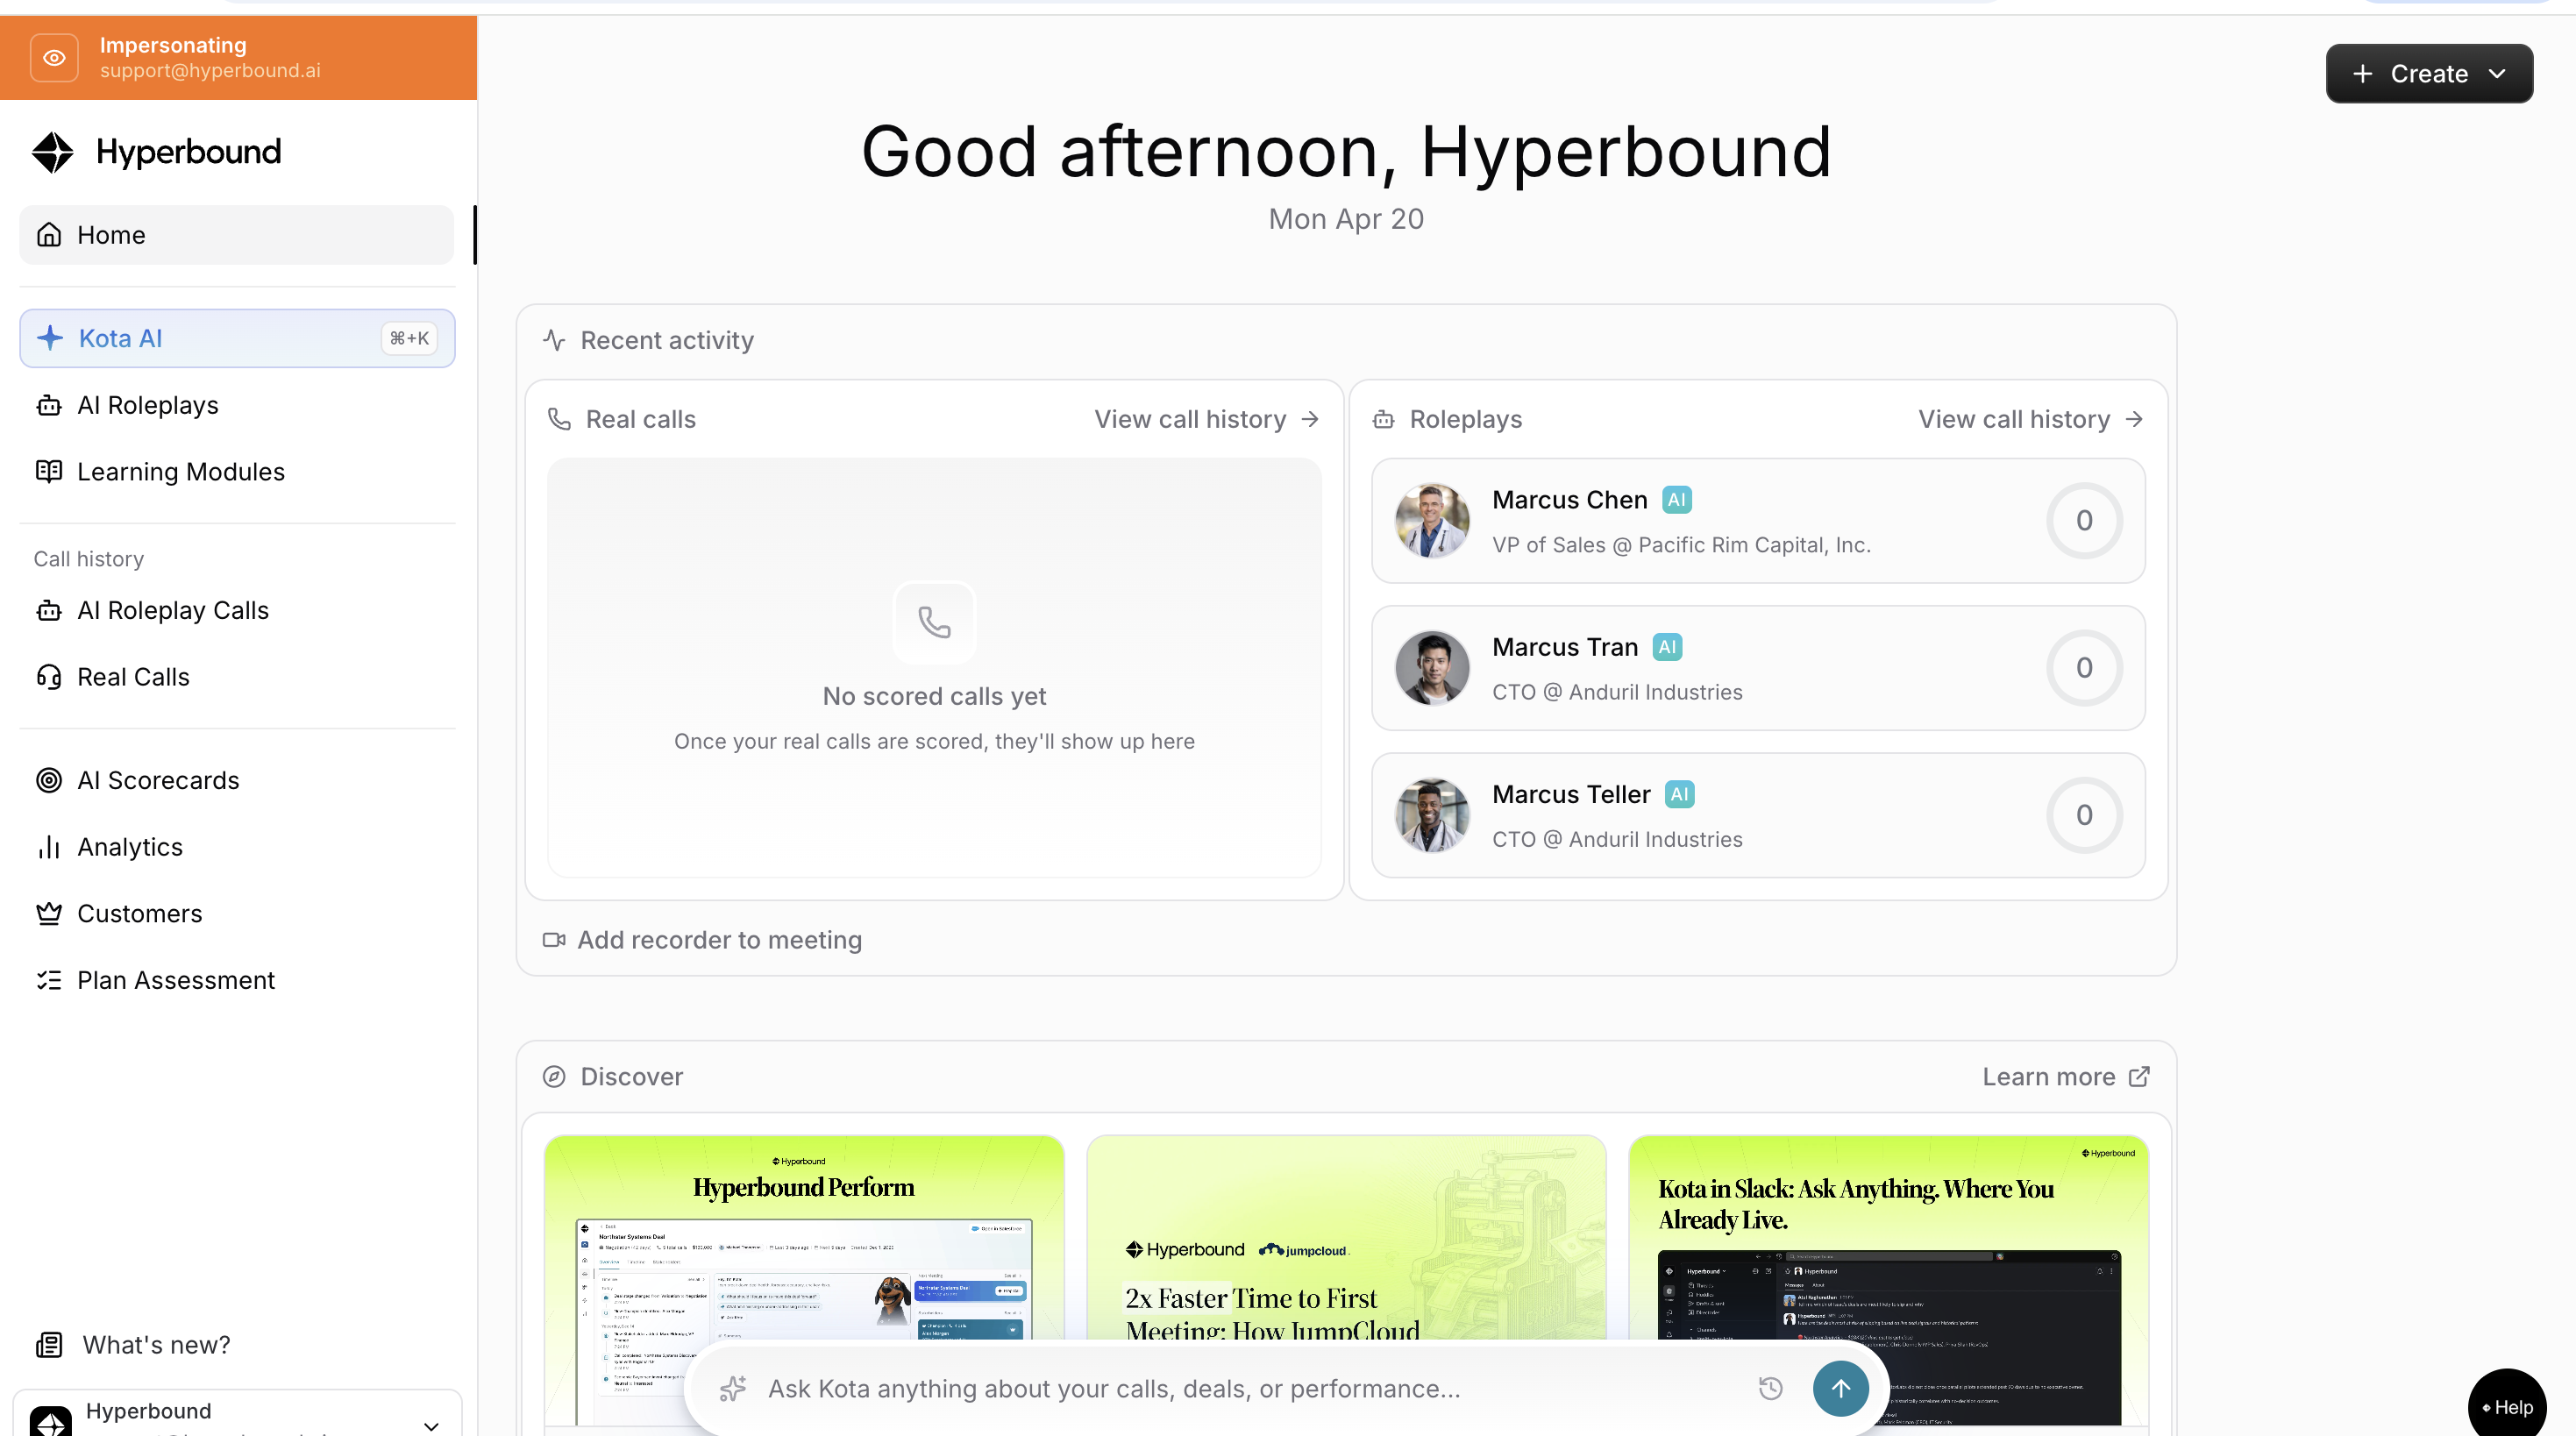Click the AI badge next to Marcus Chen

tap(1676, 499)
